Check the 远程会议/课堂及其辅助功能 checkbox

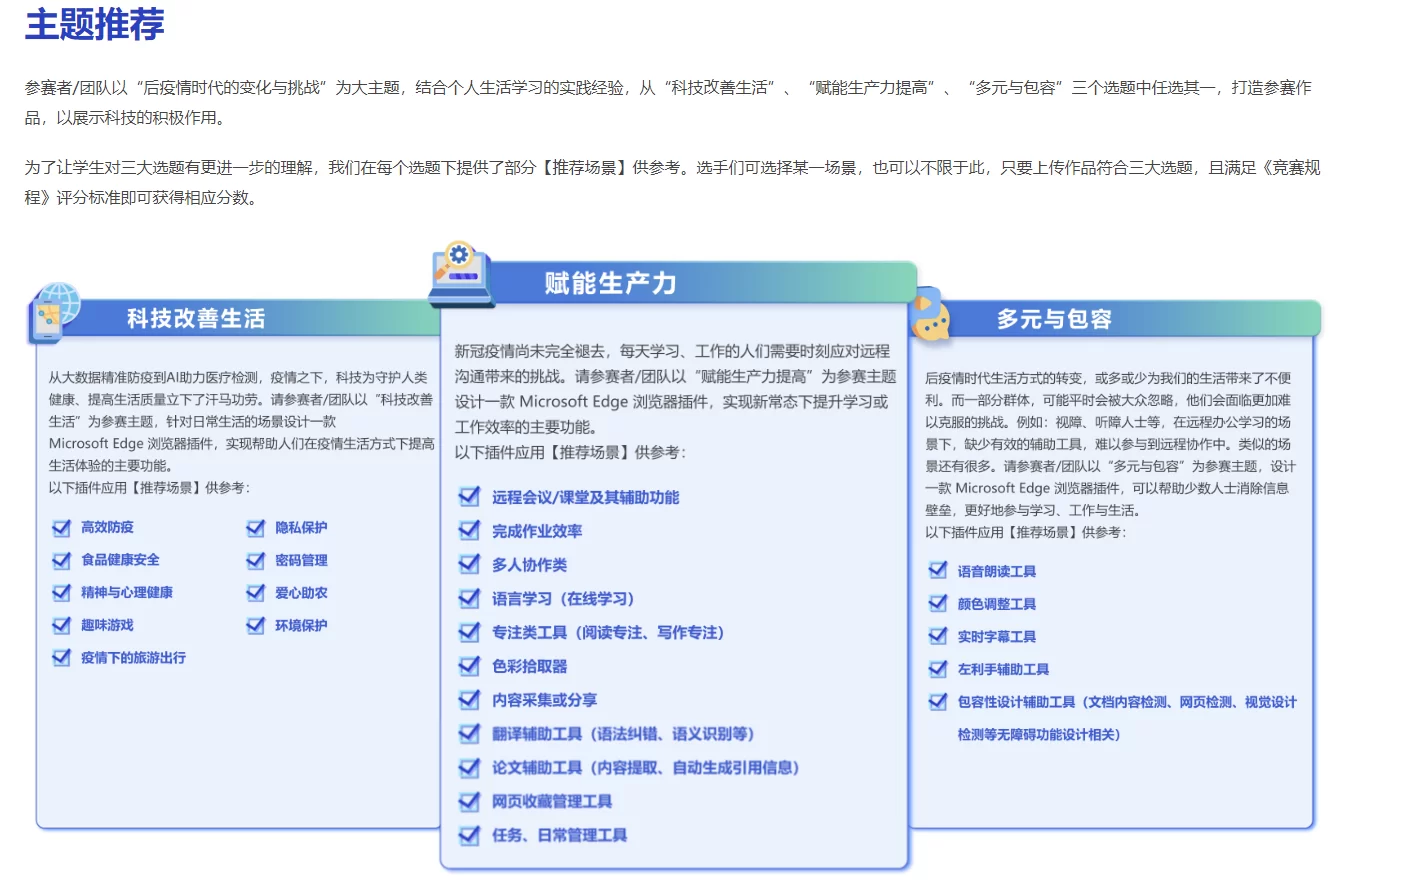[469, 497]
